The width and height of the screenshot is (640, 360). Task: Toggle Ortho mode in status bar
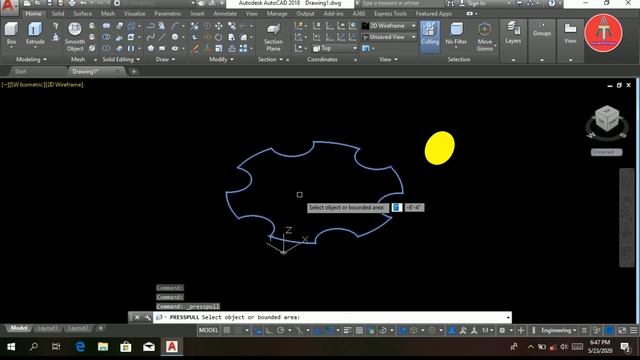(x=269, y=330)
